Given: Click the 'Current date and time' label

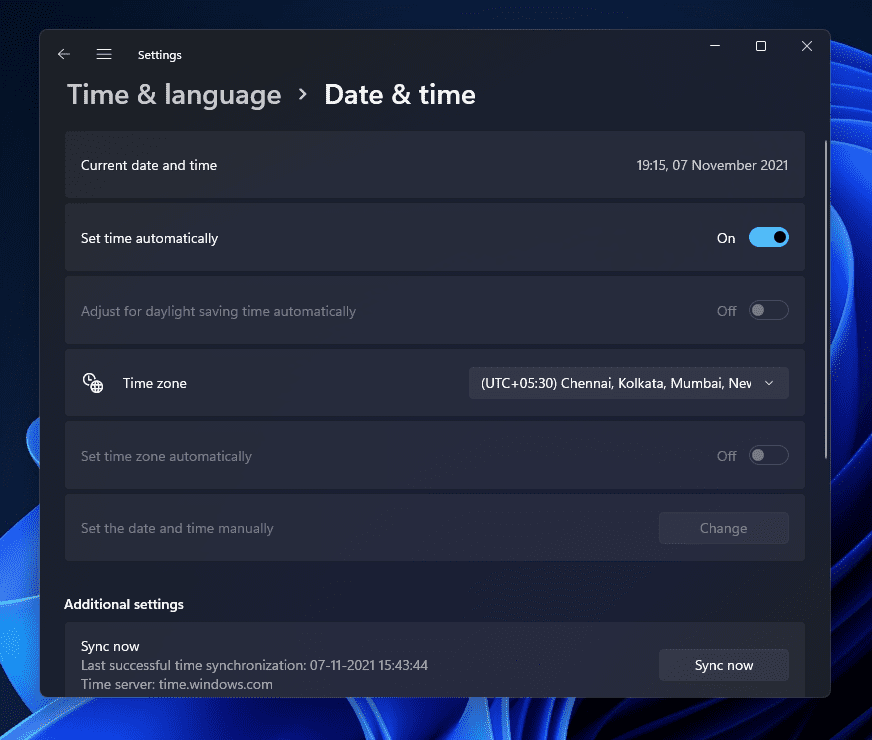Looking at the screenshot, I should (x=149, y=166).
